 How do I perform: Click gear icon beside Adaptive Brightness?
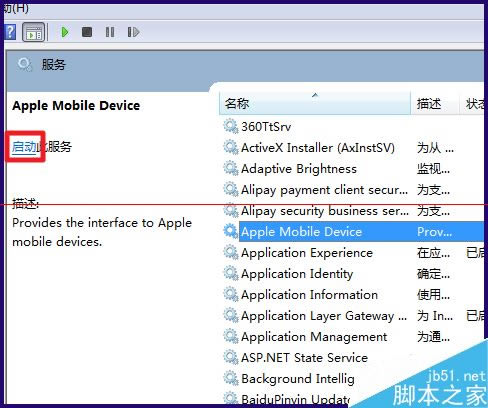point(231,168)
